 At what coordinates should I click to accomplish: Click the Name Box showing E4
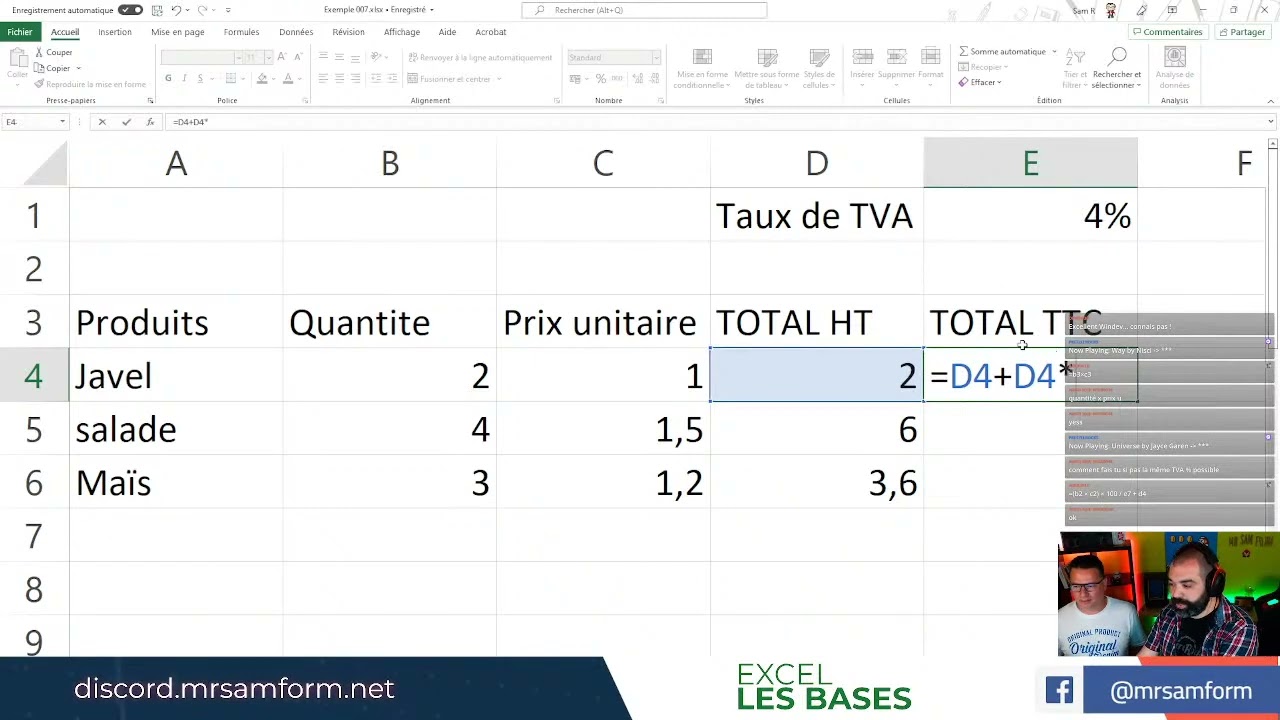tap(35, 122)
